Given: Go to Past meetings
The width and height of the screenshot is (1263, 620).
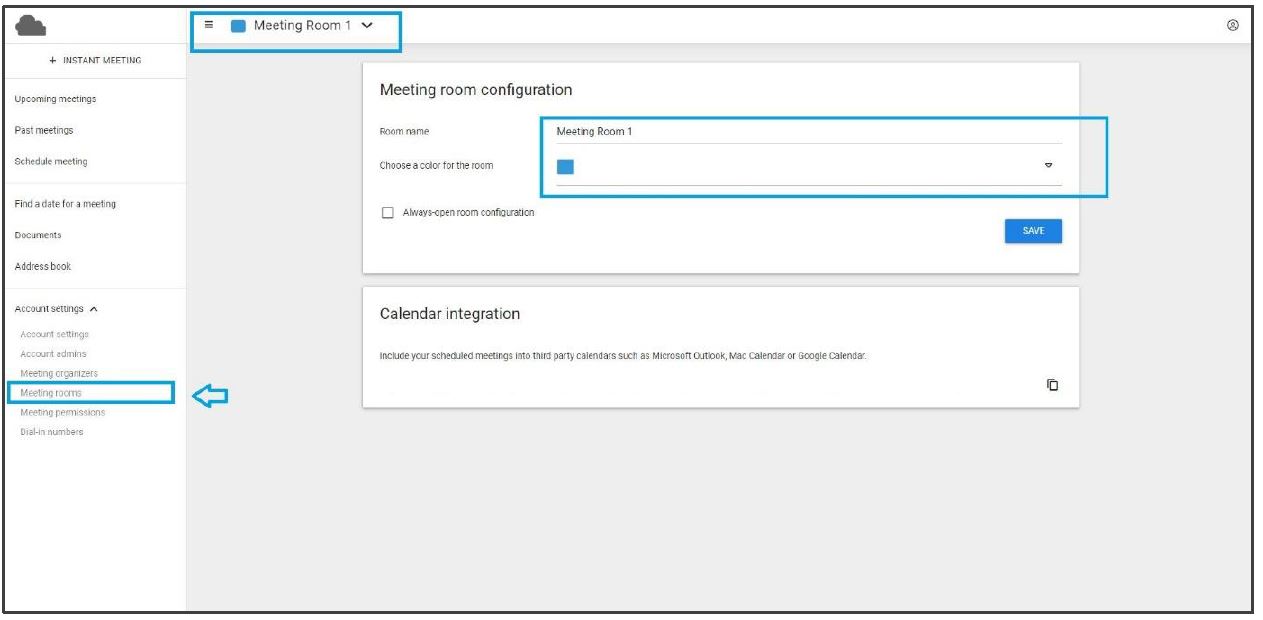Looking at the screenshot, I should 44,130.
